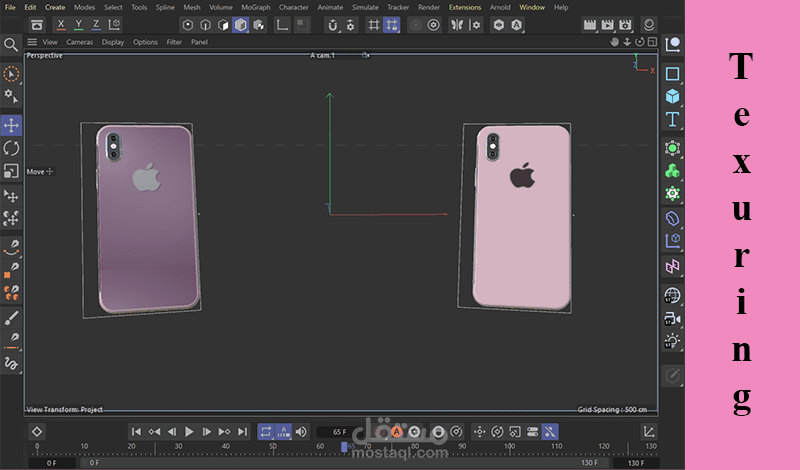Click the record keyframe diamond button
The image size is (800, 470).
pyautogui.click(x=37, y=432)
